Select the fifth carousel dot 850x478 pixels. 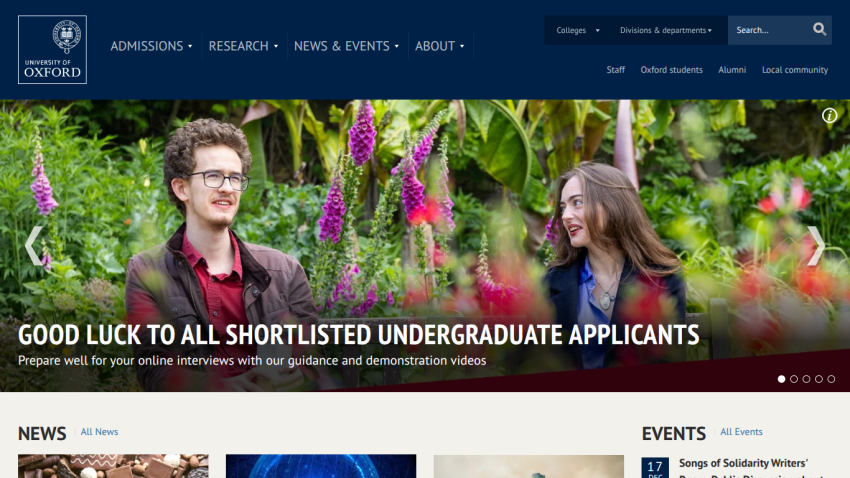(831, 379)
